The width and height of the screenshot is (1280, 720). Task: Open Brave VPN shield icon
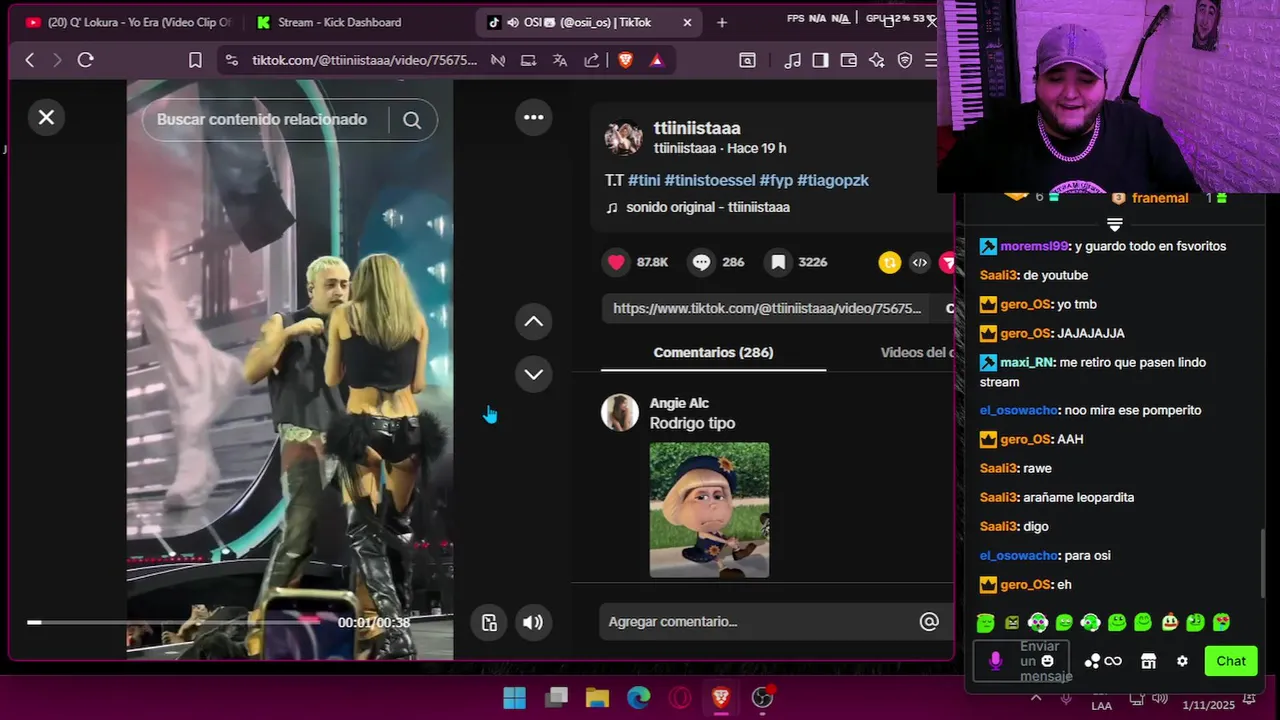click(x=905, y=60)
